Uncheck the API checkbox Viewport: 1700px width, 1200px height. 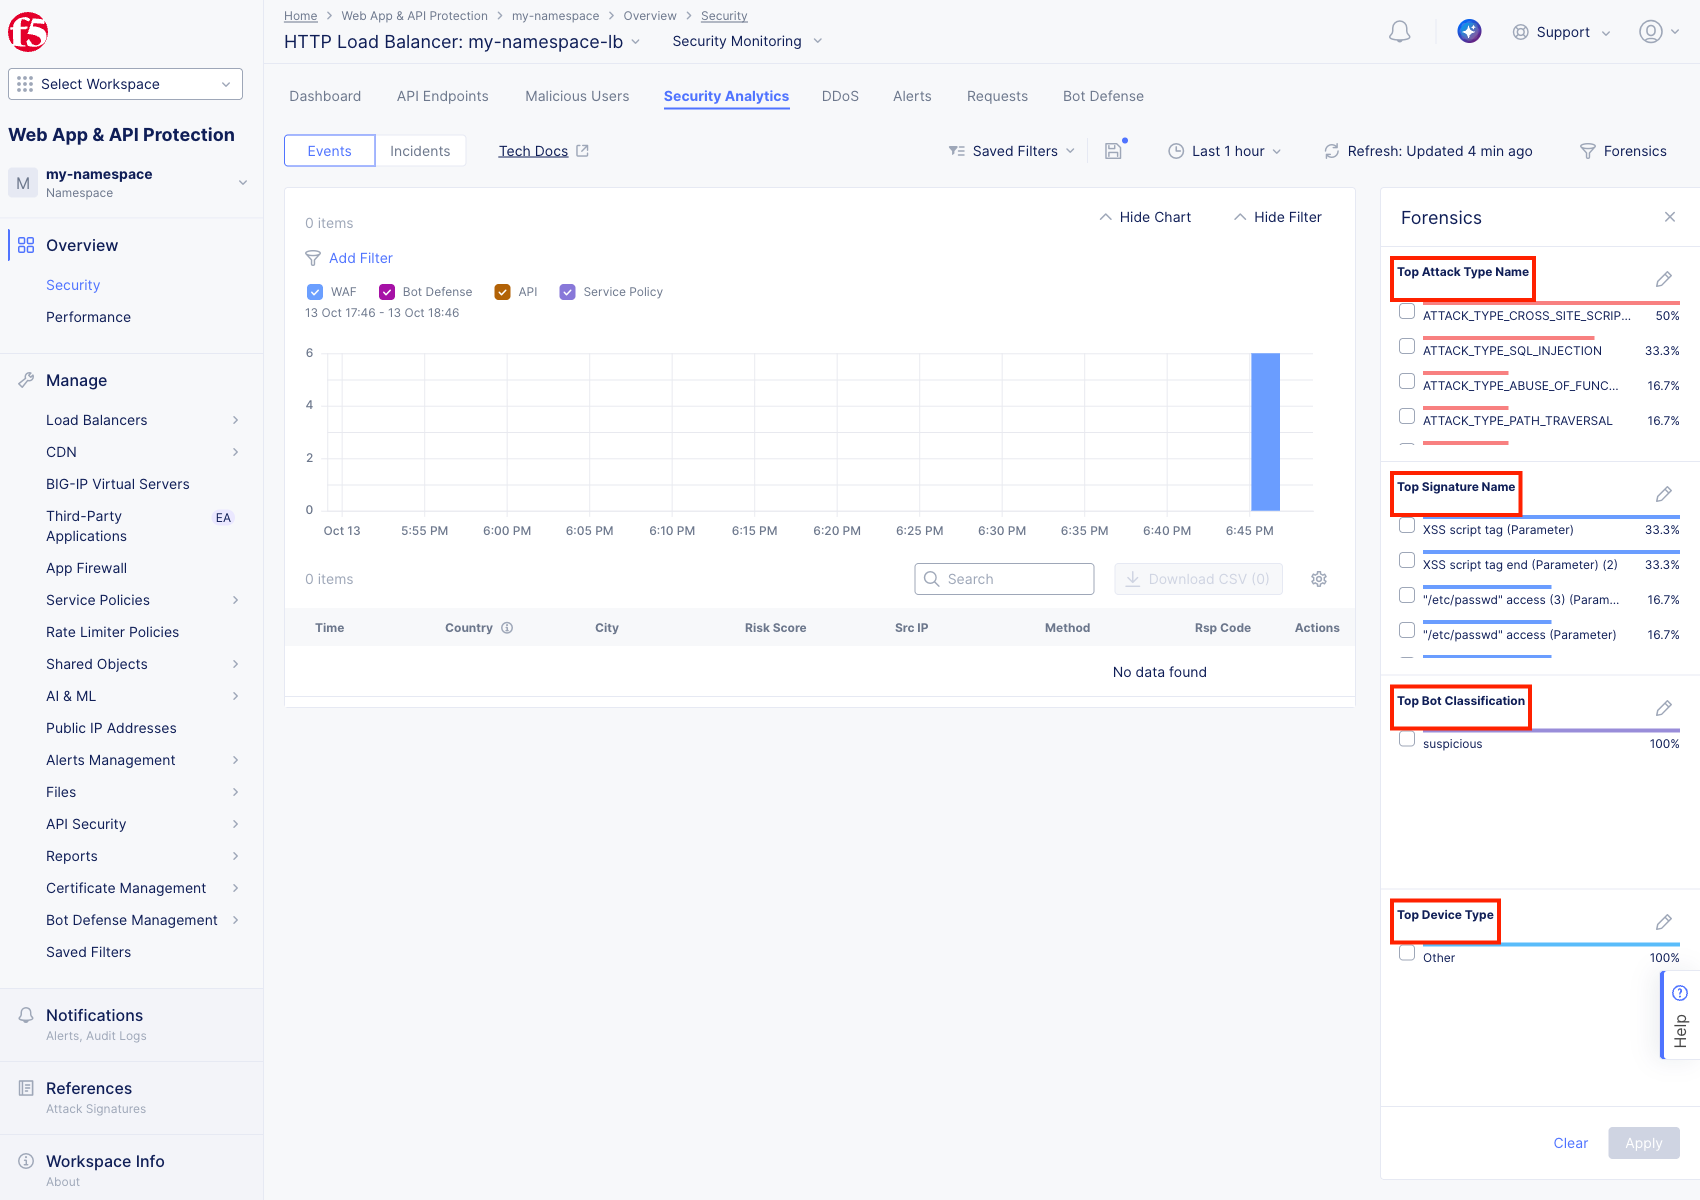point(503,292)
